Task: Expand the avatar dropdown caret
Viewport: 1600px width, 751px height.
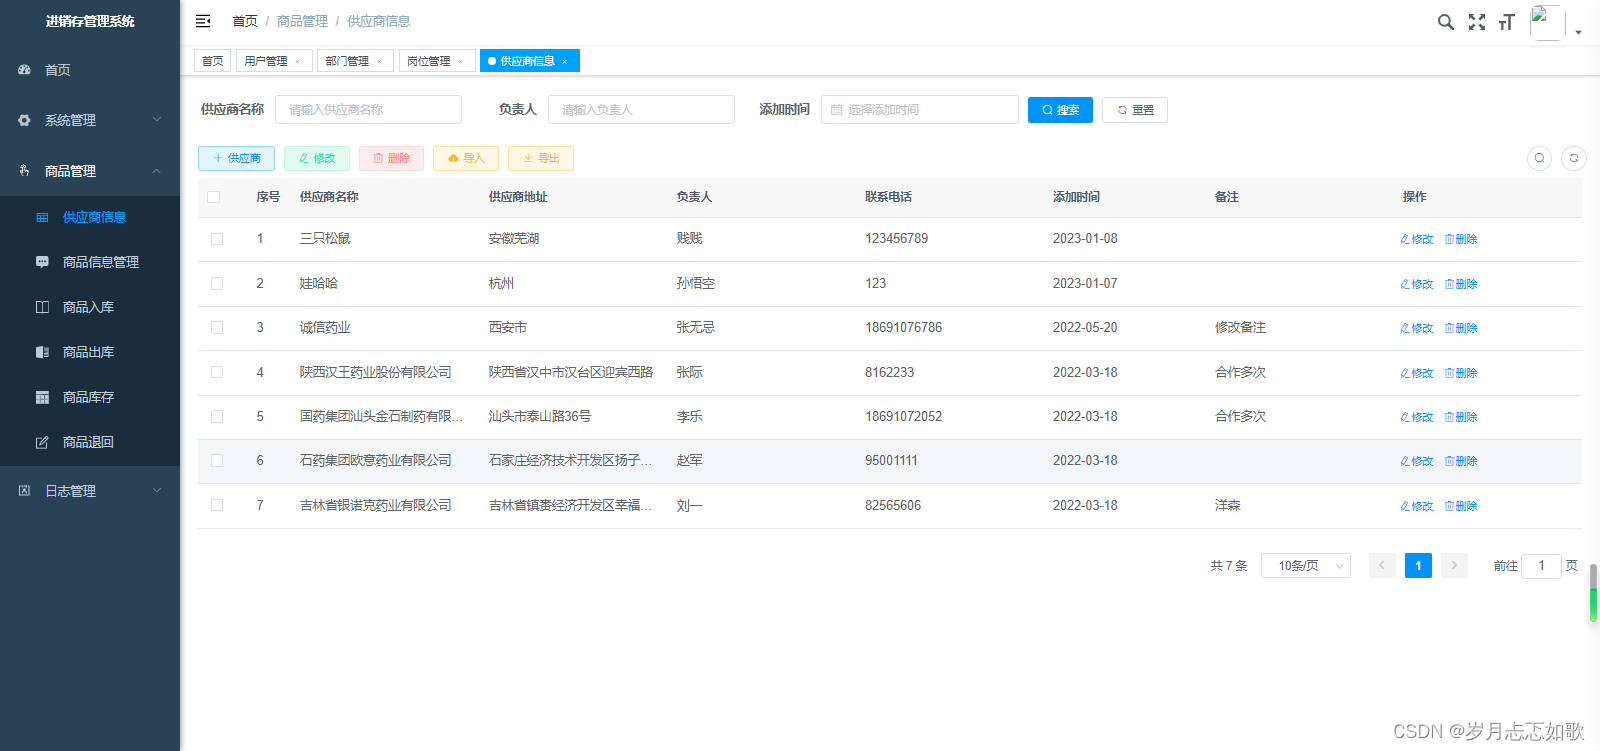Action: coord(1579,32)
